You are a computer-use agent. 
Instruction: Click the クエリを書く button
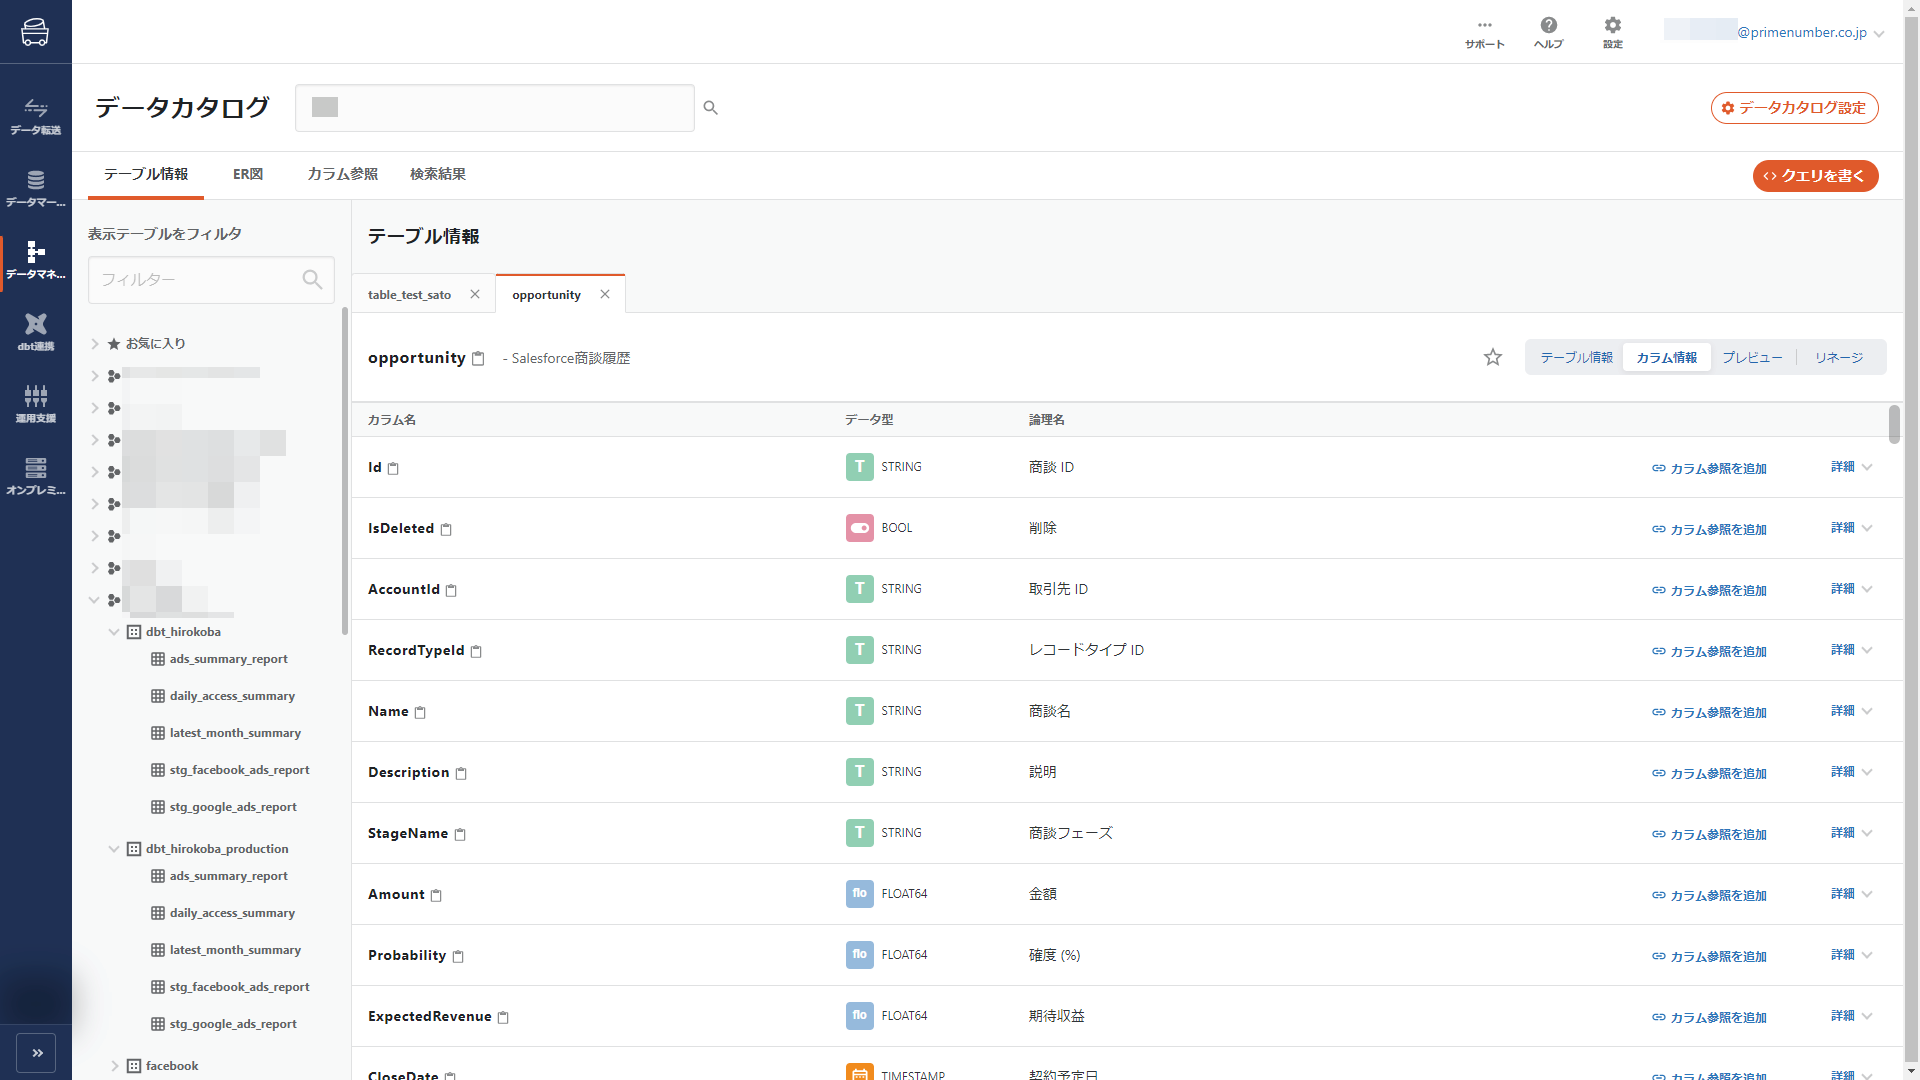pyautogui.click(x=1815, y=176)
